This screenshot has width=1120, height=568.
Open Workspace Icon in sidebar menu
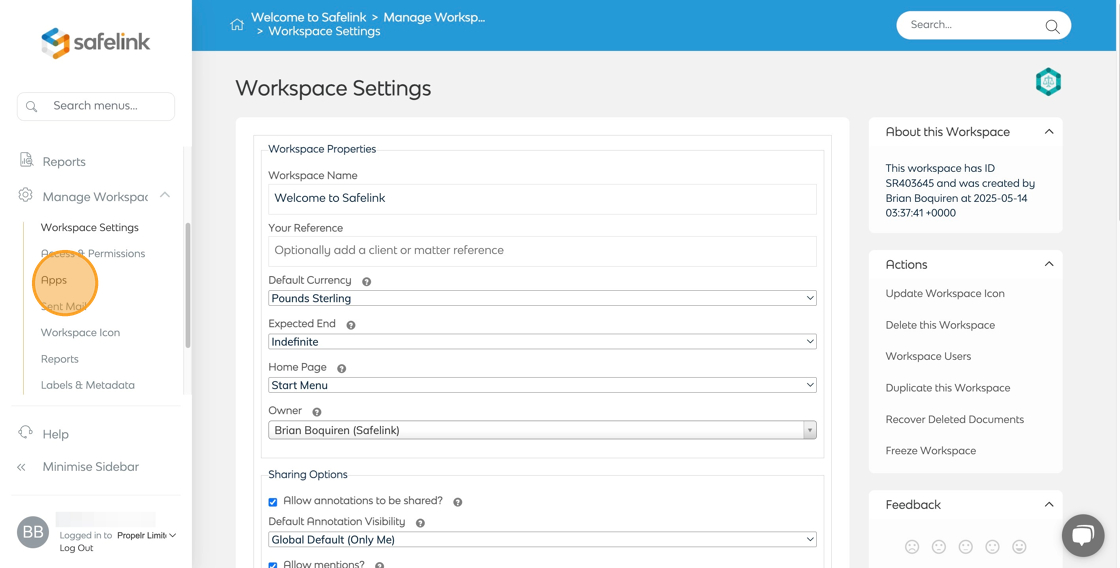pyautogui.click(x=80, y=332)
